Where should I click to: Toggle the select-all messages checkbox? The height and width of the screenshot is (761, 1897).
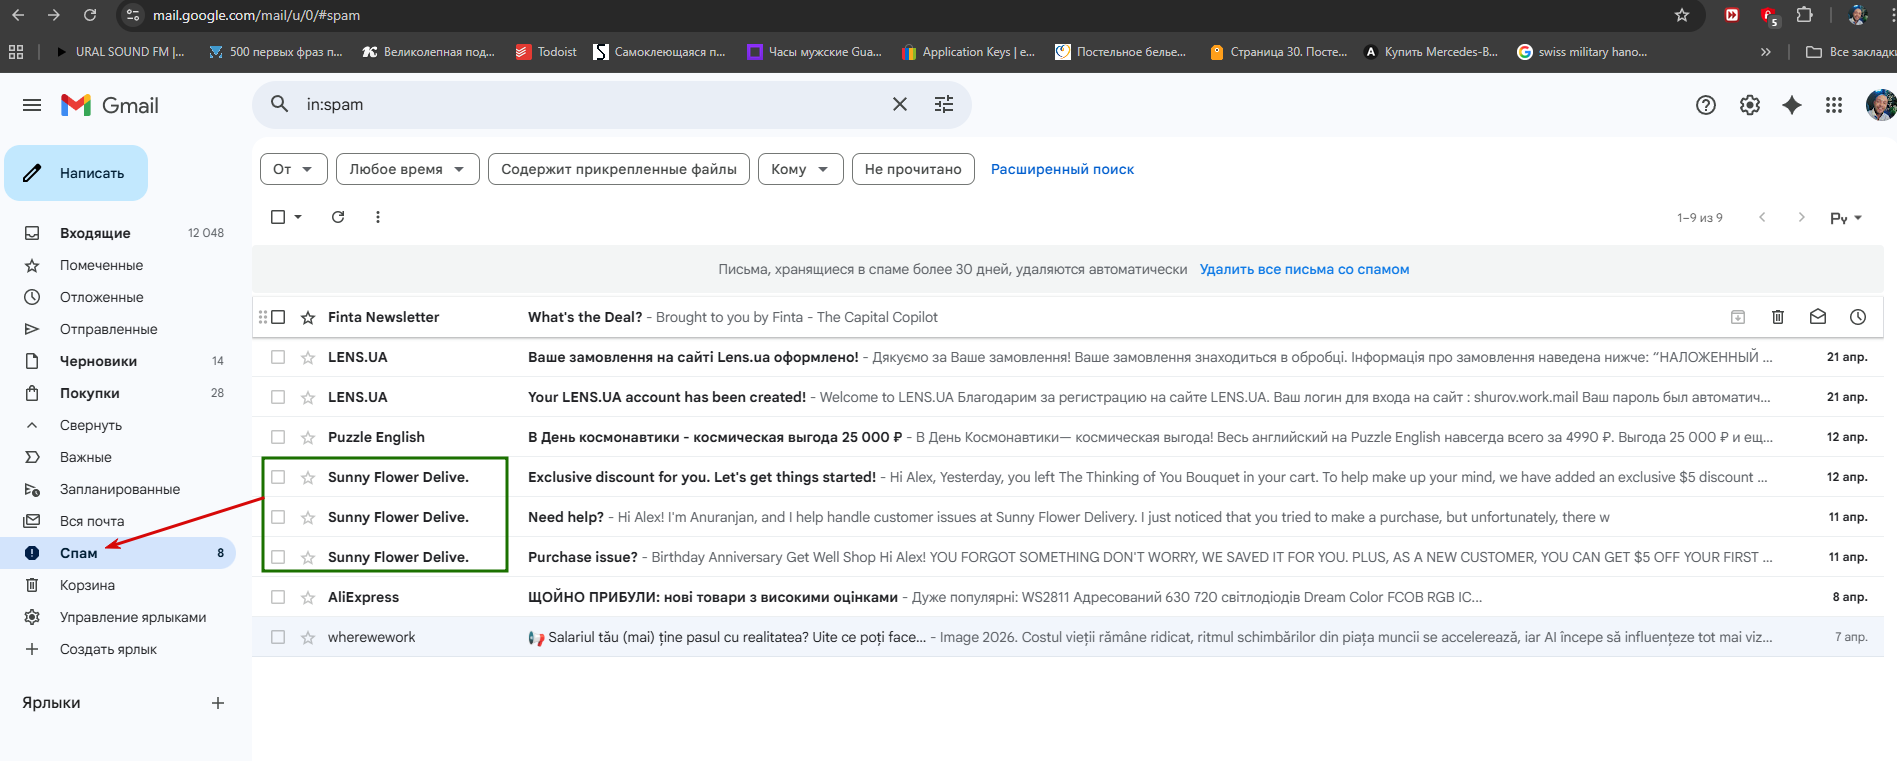tap(278, 217)
